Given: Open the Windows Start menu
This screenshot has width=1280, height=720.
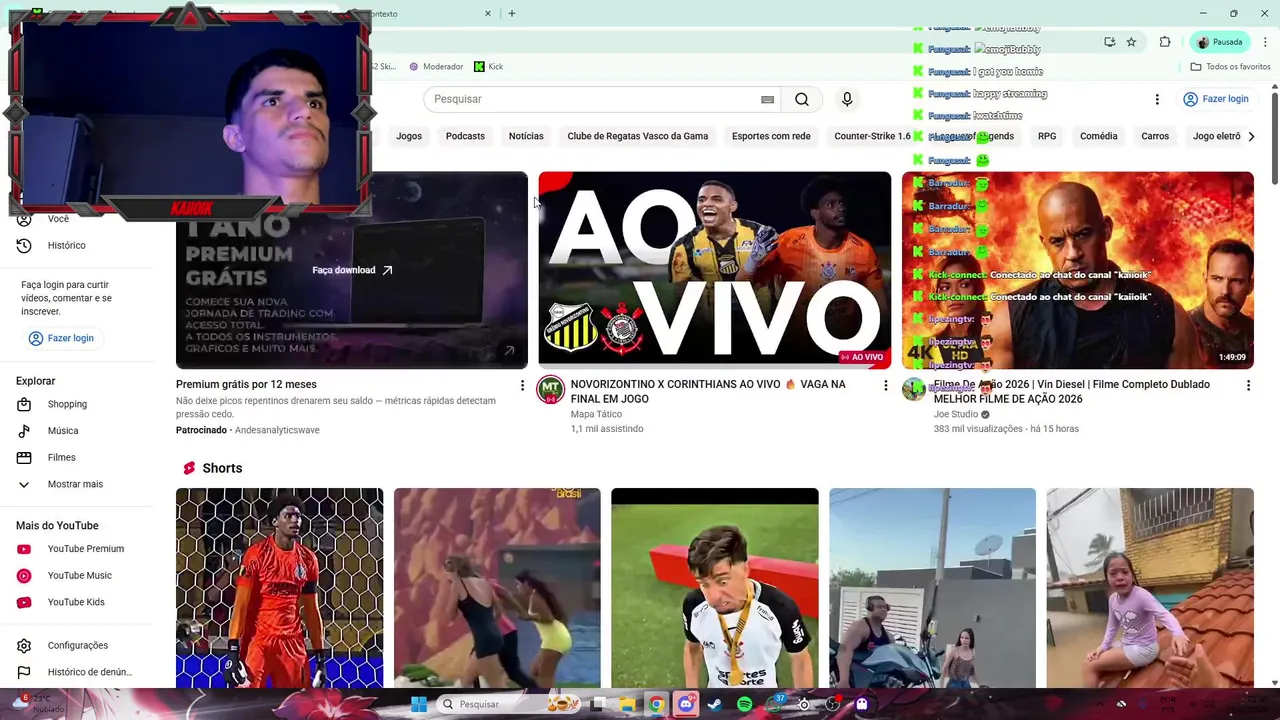Looking at the screenshot, I should pos(419,704).
